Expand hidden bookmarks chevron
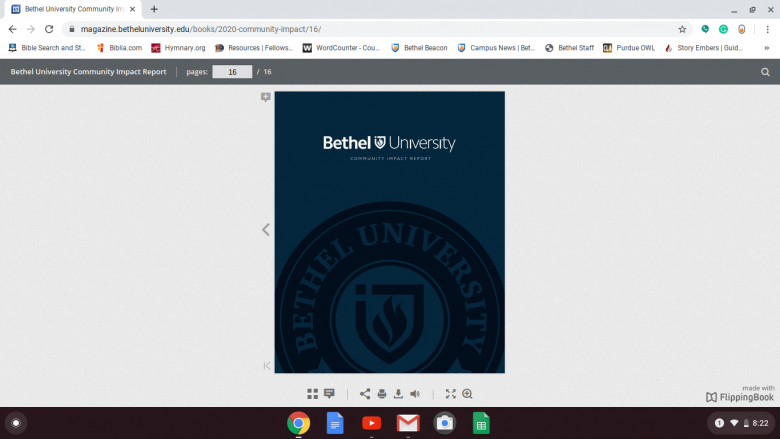 click(767, 48)
